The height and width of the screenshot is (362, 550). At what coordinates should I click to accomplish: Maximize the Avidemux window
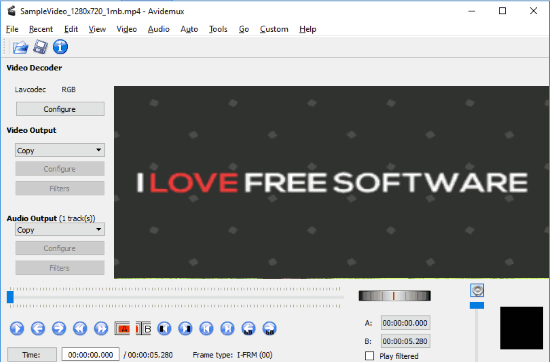coord(502,11)
